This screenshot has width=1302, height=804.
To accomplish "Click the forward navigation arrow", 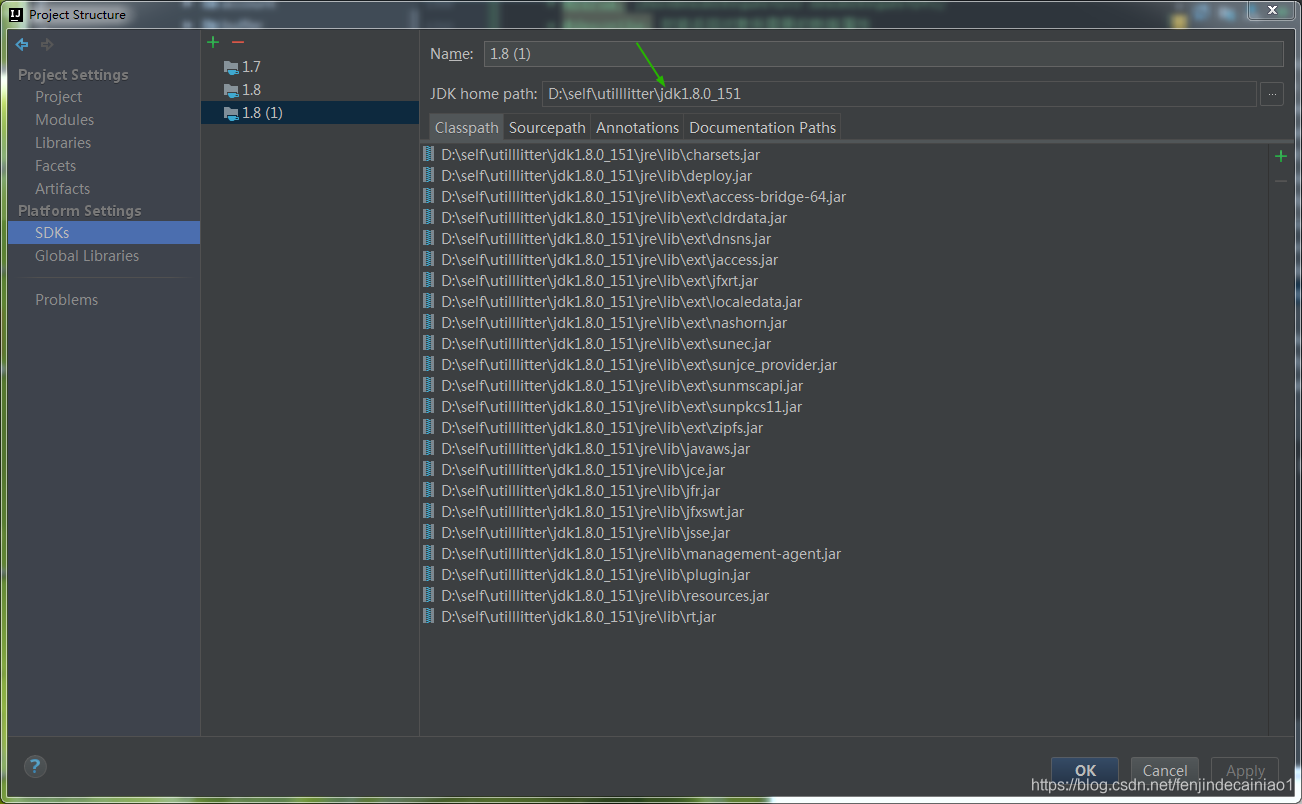I will (47, 44).
